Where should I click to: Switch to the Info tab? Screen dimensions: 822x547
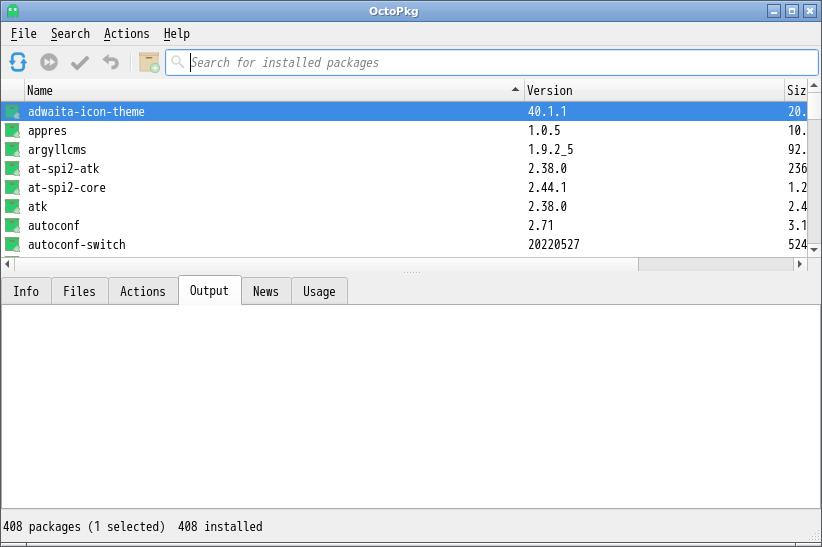pyautogui.click(x=26, y=291)
